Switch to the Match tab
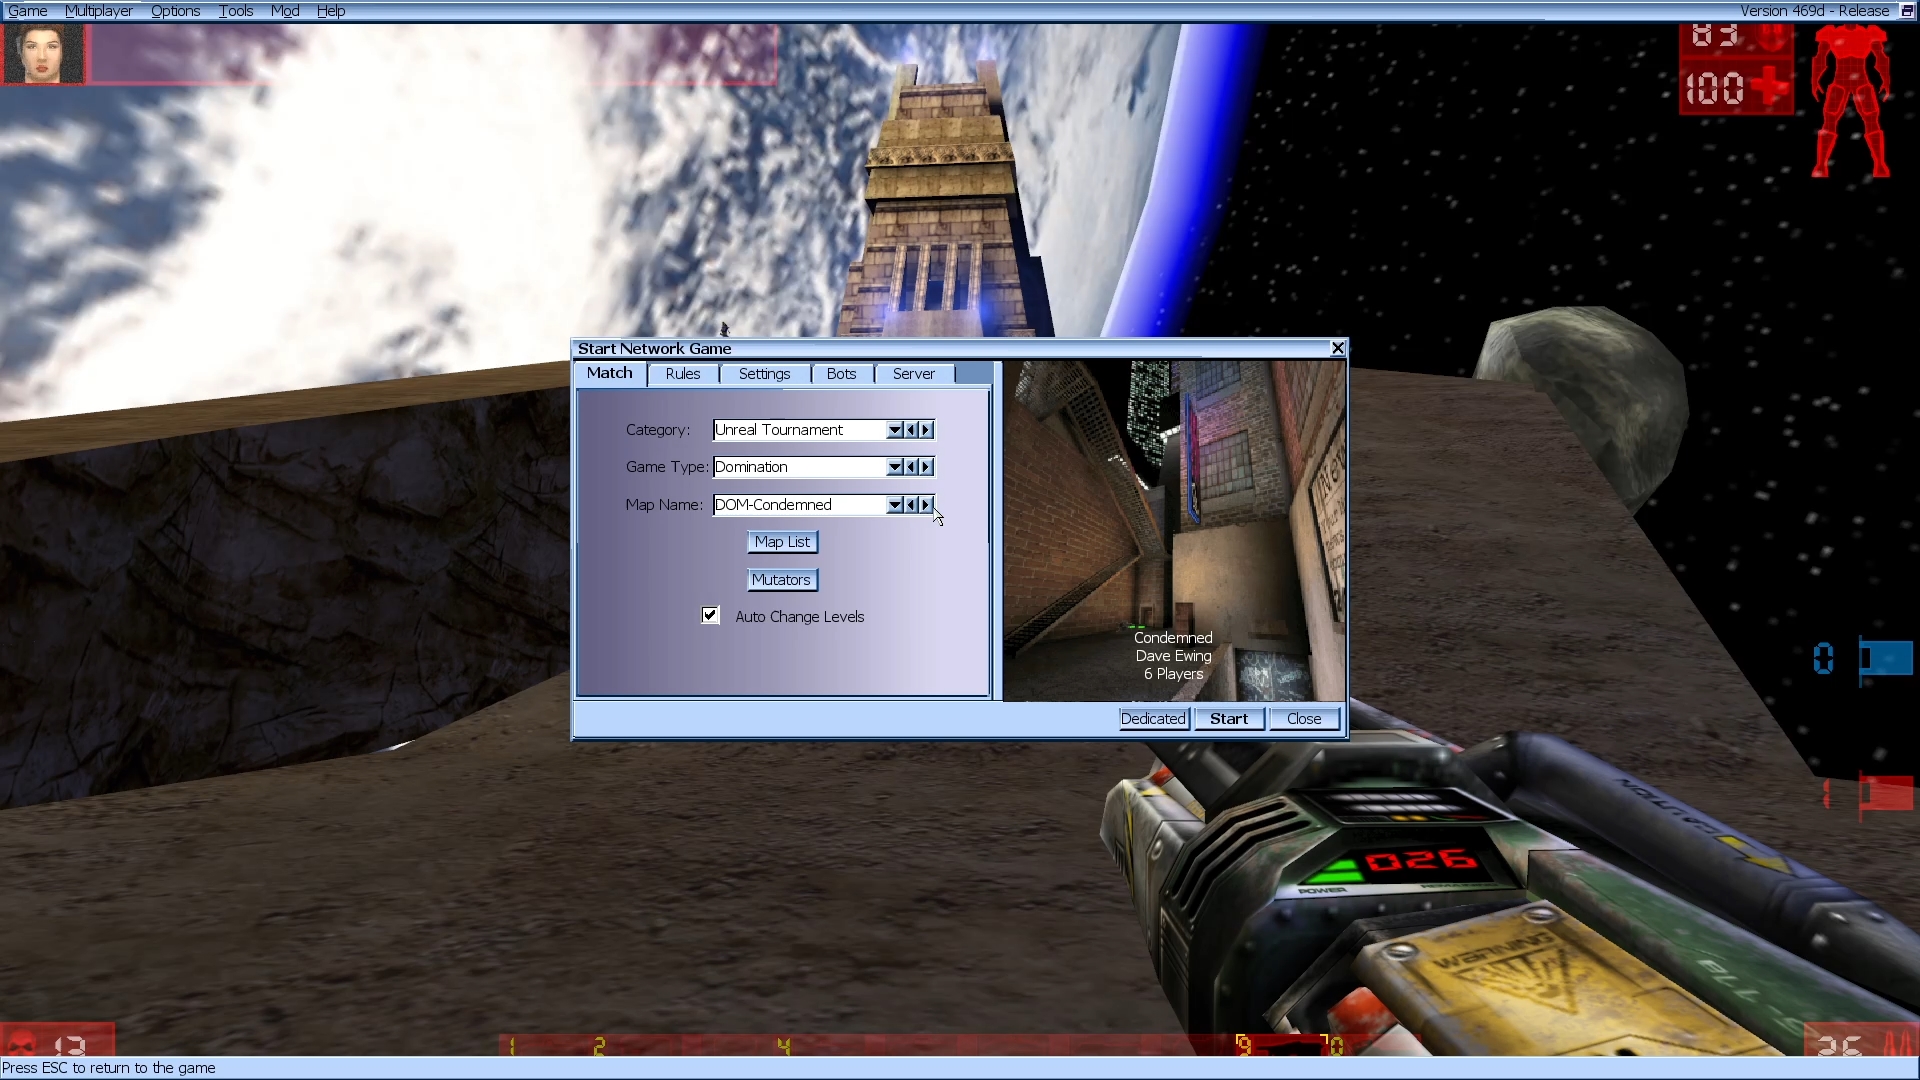The width and height of the screenshot is (1920, 1080). pos(610,373)
